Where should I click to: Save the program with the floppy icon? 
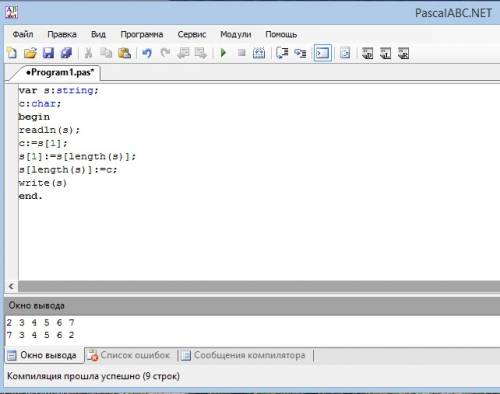point(48,53)
